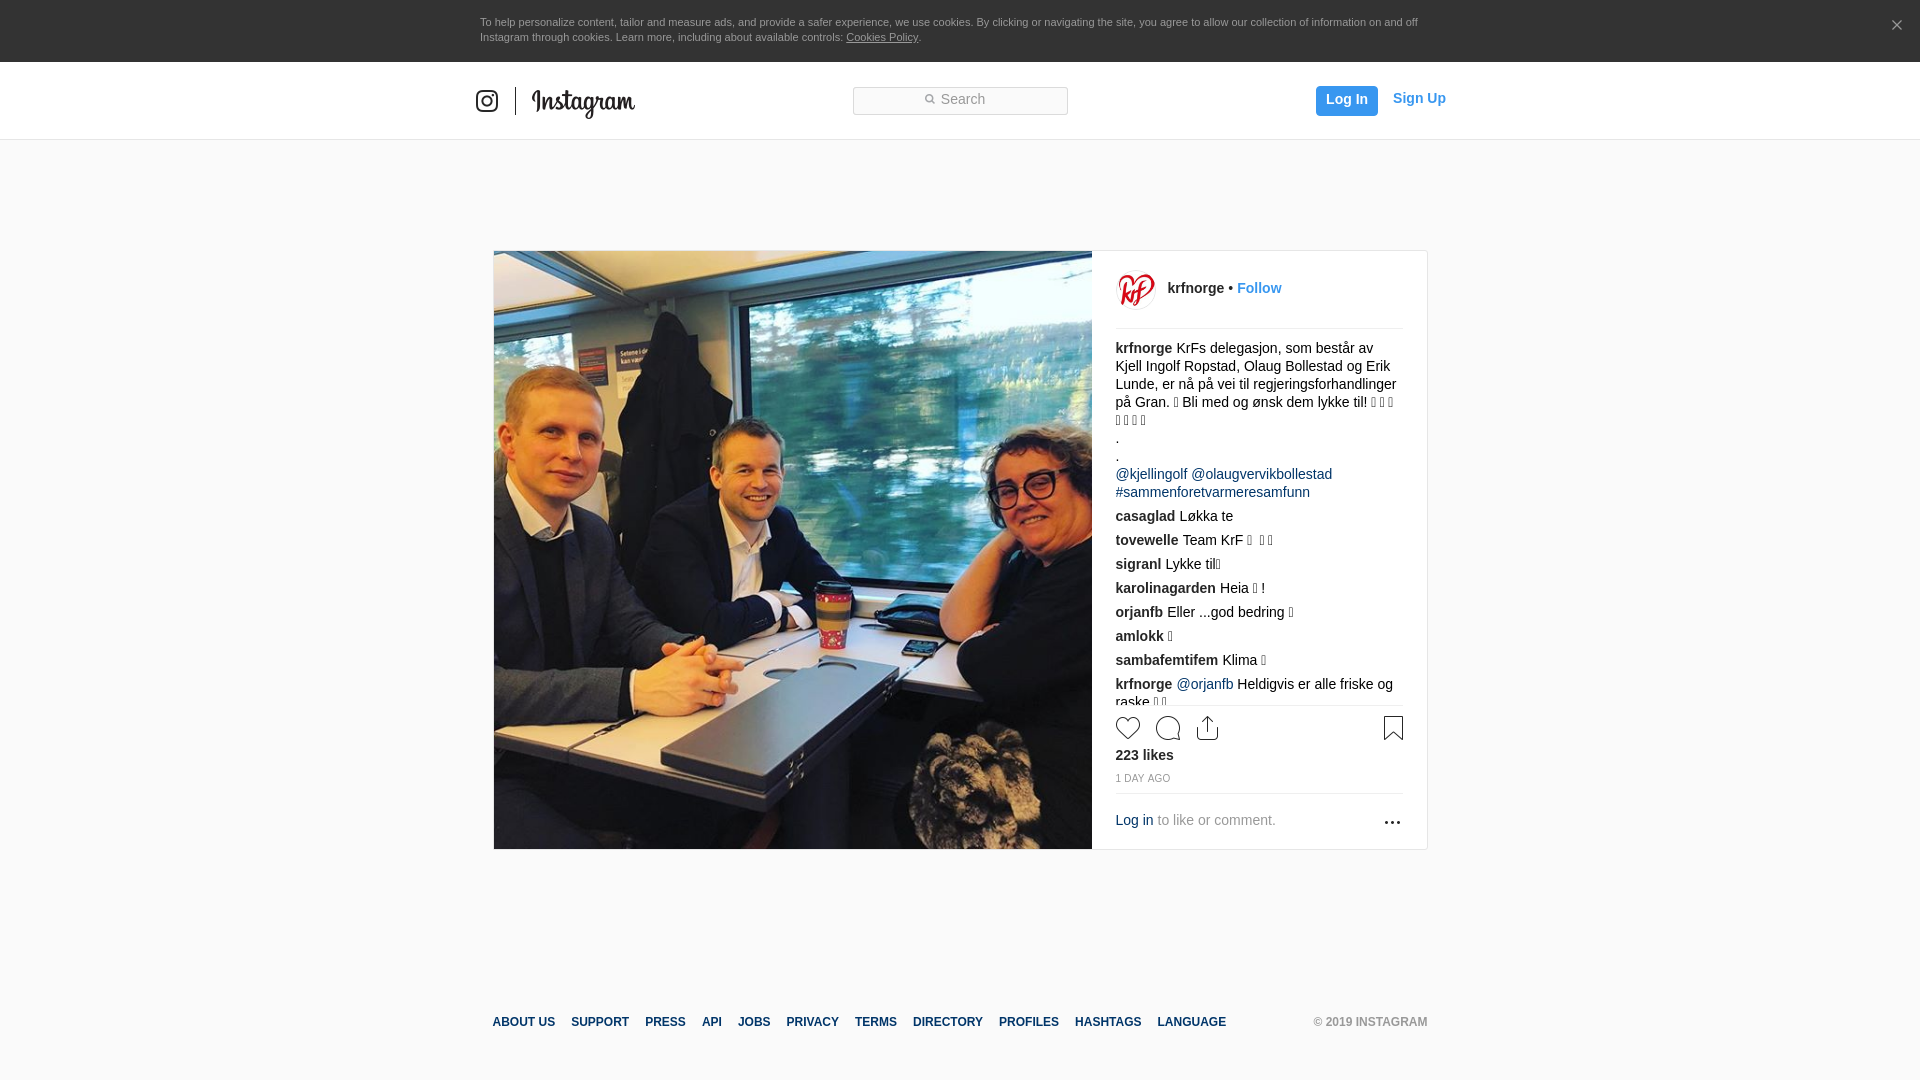This screenshot has height=1080, width=1920.
Task: Go to HASHTAGS footer item
Action: click(x=1108, y=1022)
